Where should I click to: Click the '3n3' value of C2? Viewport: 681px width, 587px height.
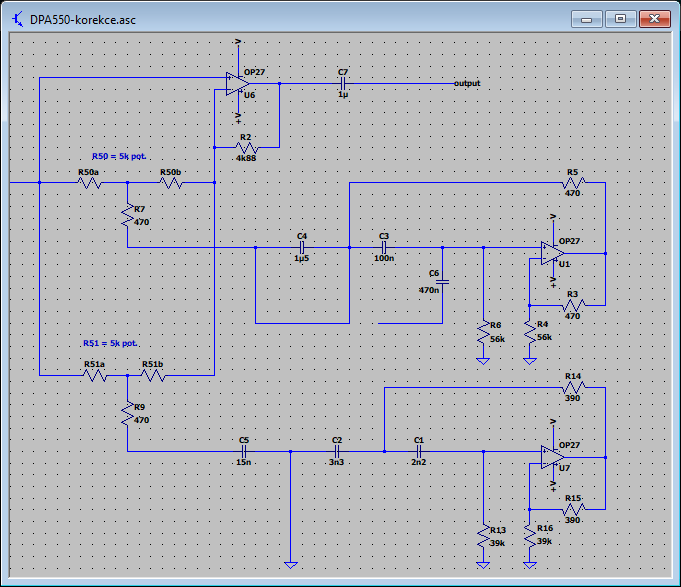coord(337,462)
